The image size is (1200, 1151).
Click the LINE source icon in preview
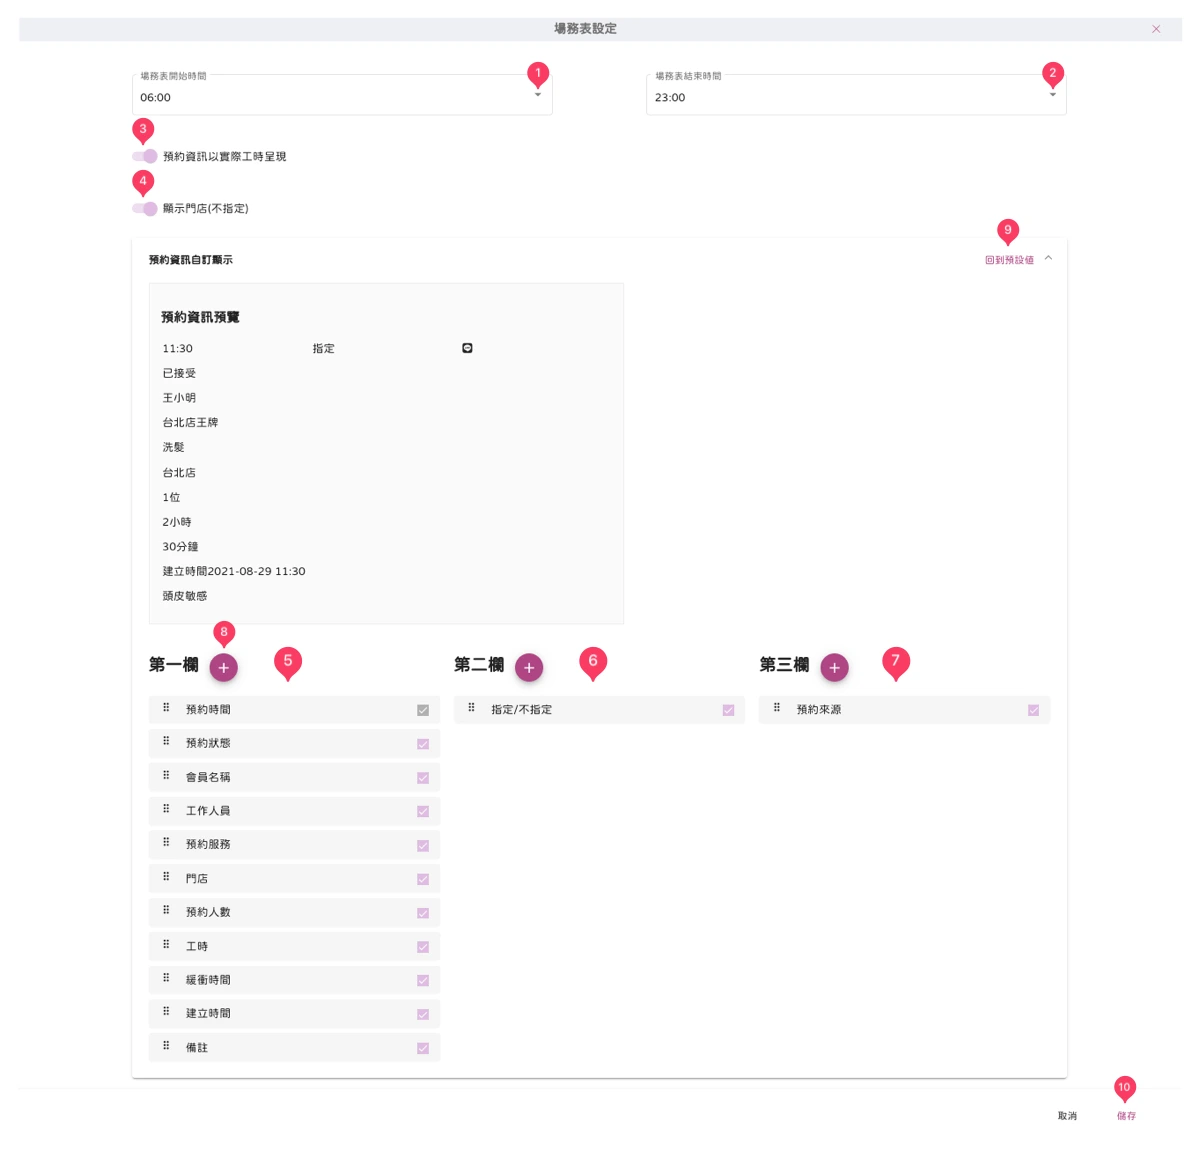tap(467, 348)
